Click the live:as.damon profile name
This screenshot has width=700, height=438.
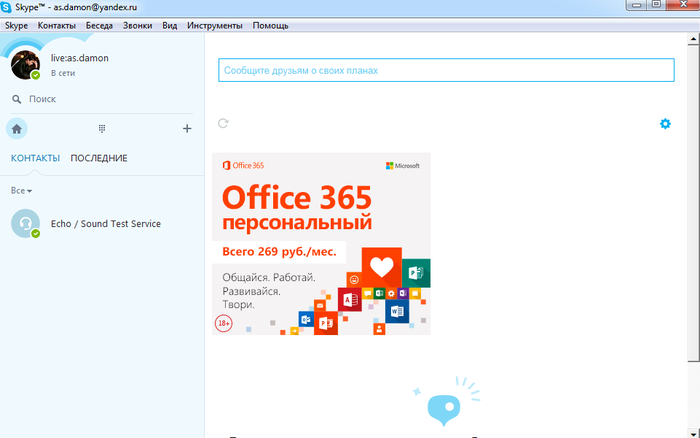tap(79, 58)
